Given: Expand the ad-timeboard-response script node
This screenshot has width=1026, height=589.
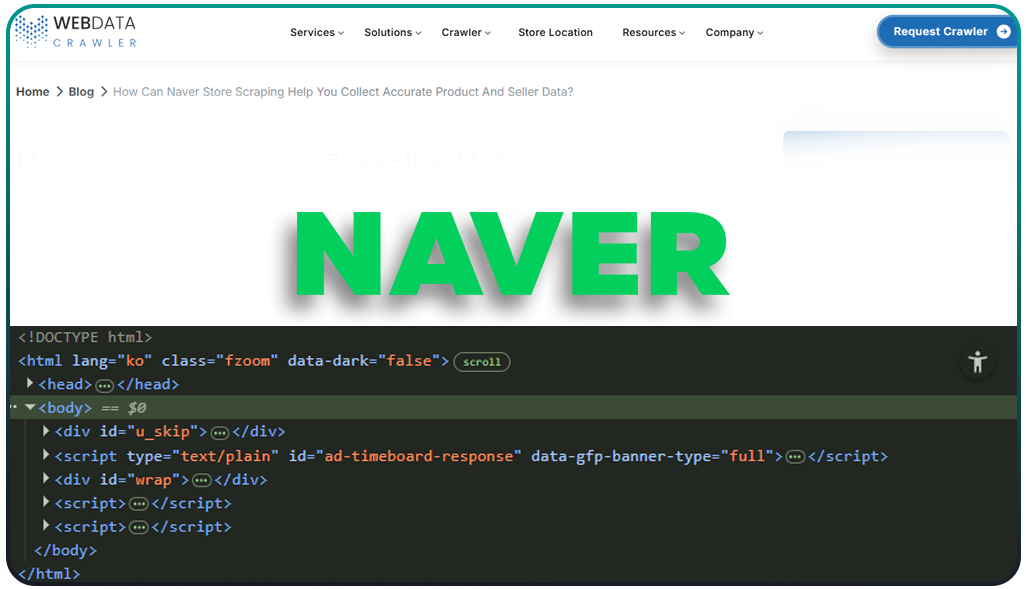Looking at the screenshot, I should pyautogui.click(x=45, y=455).
